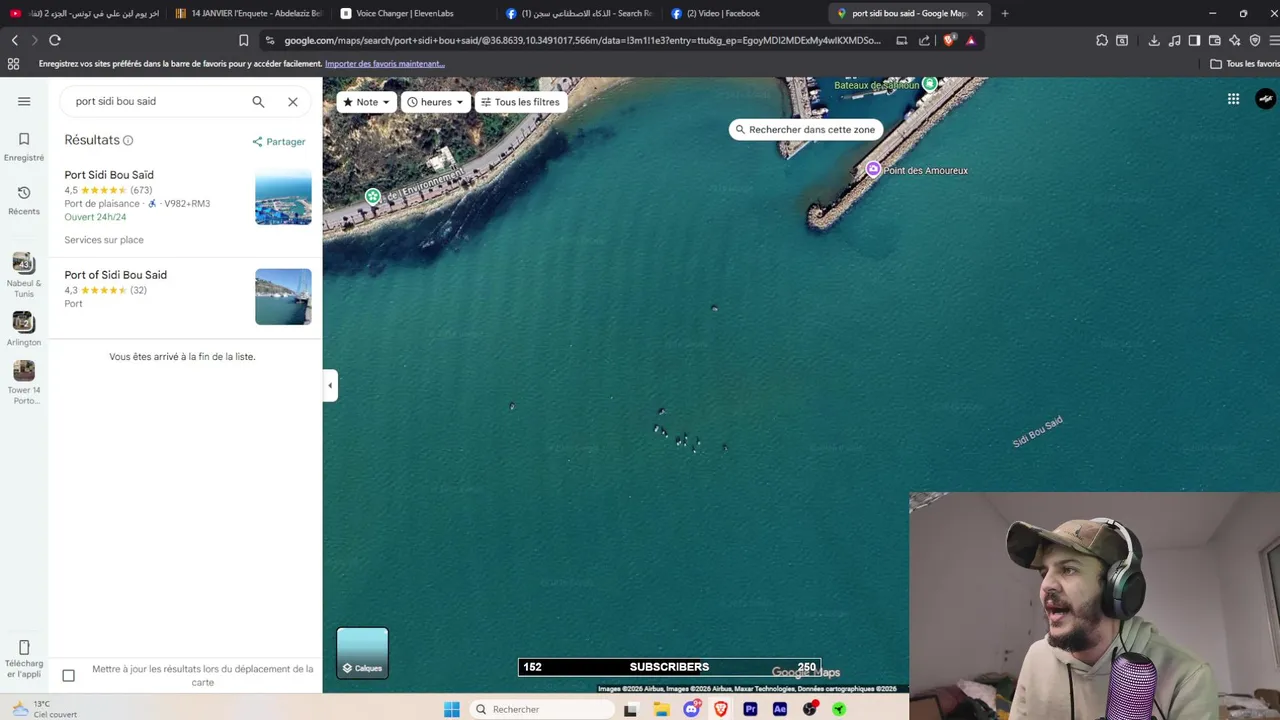Open Adobe Premiere Pro from taskbar
This screenshot has height=720, width=1280.
[750, 709]
